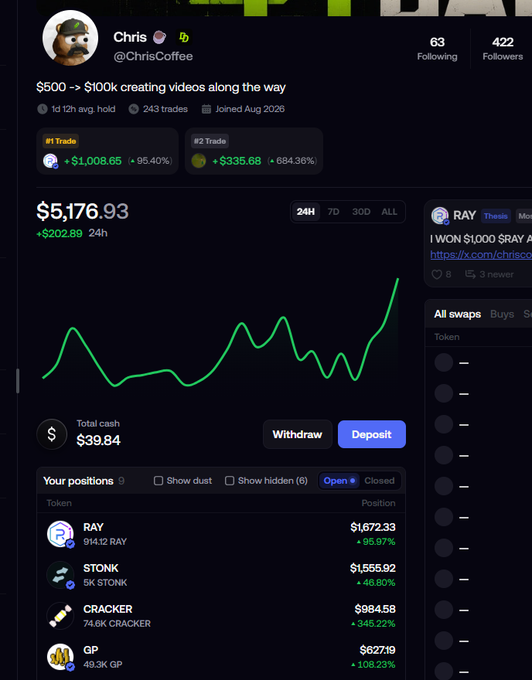Screen dimensions: 532x680
Task: Click GP position value $627.19
Action: coord(377,650)
